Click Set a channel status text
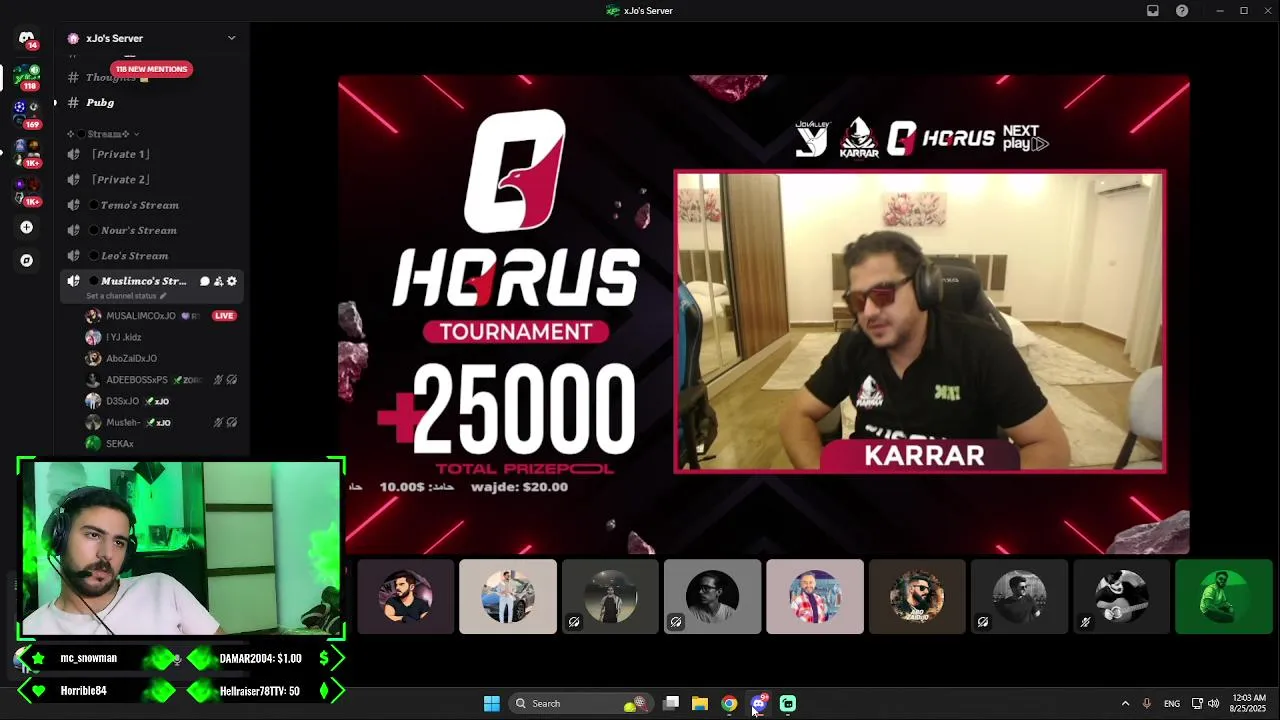This screenshot has width=1280, height=720. [121, 296]
